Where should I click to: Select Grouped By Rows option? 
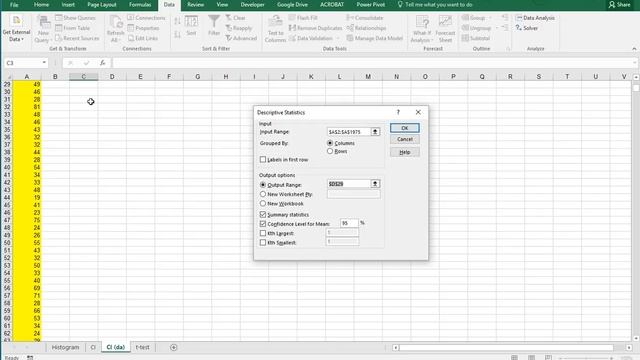click(330, 151)
